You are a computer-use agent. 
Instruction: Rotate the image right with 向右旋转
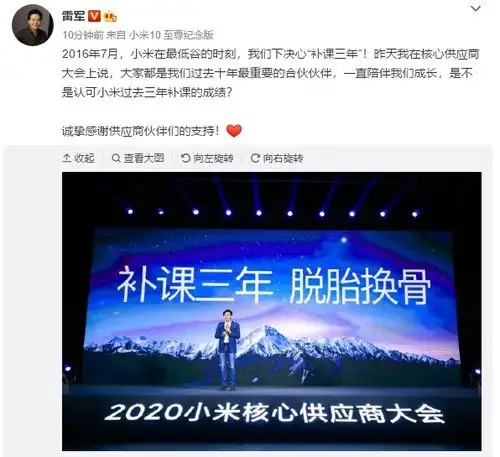[277, 158]
